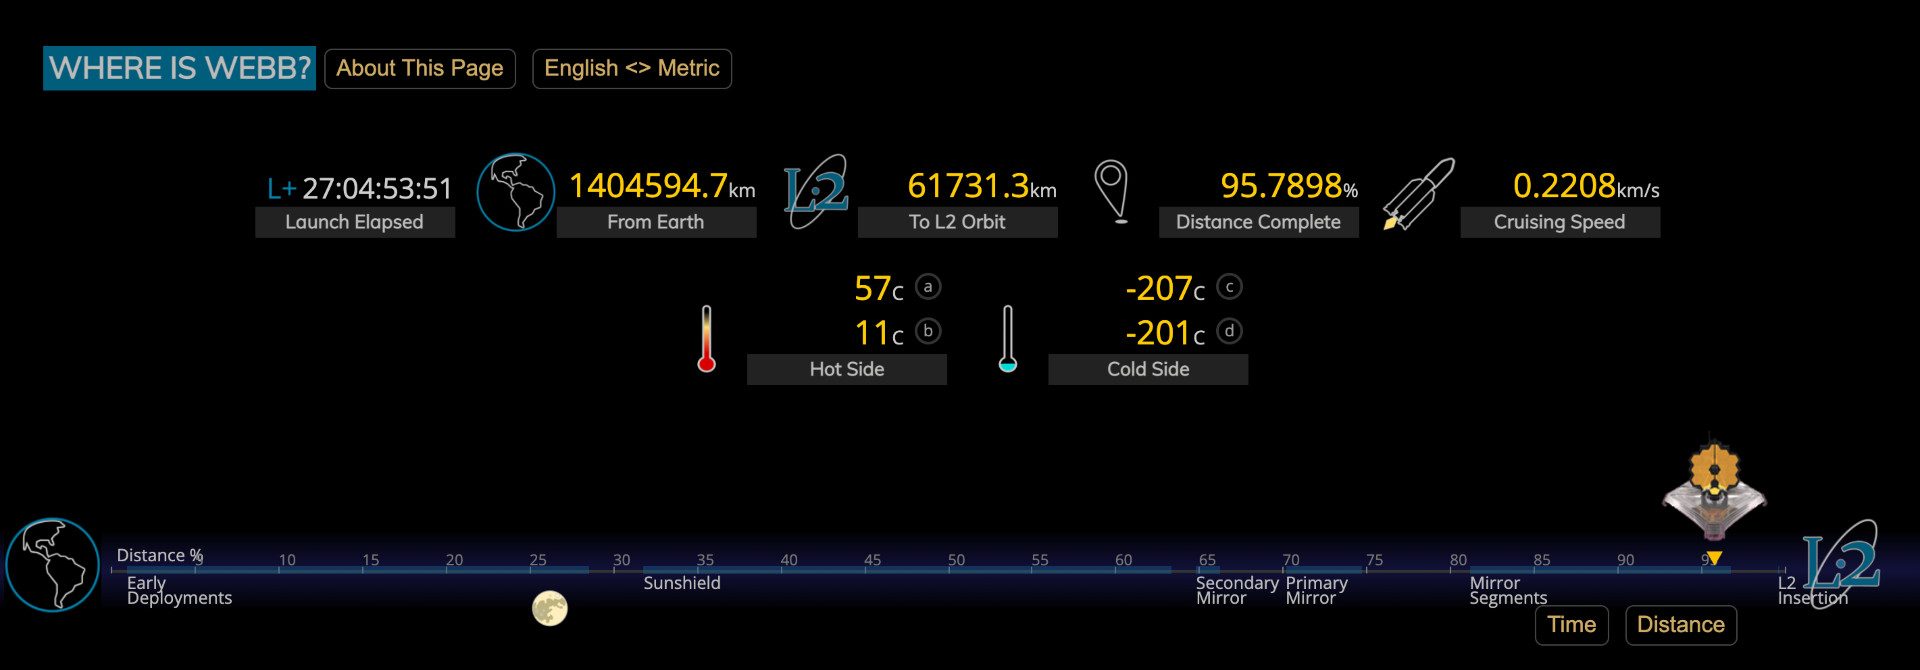Click the 50 percent tick on timeline

click(956, 560)
